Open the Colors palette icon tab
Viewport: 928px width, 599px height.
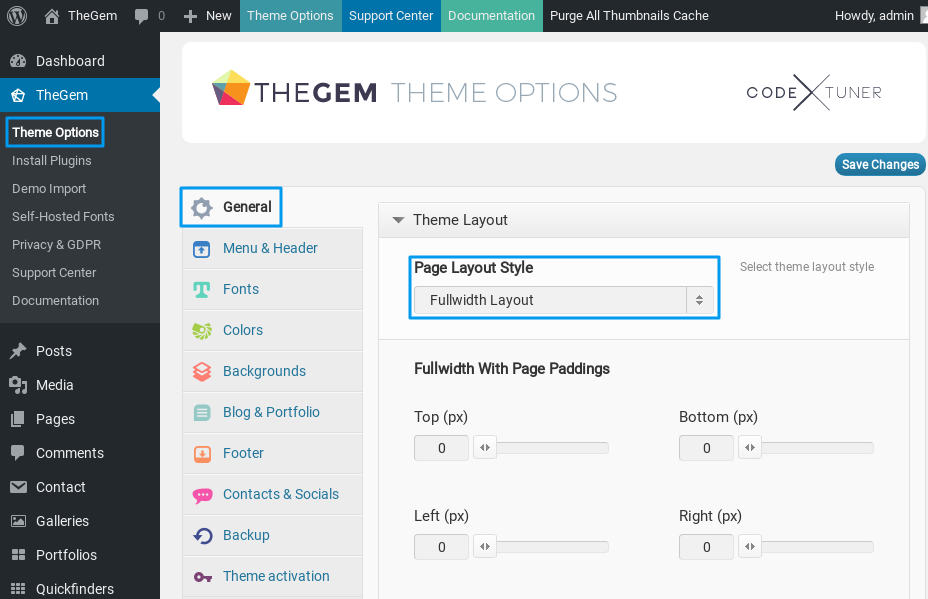click(202, 330)
